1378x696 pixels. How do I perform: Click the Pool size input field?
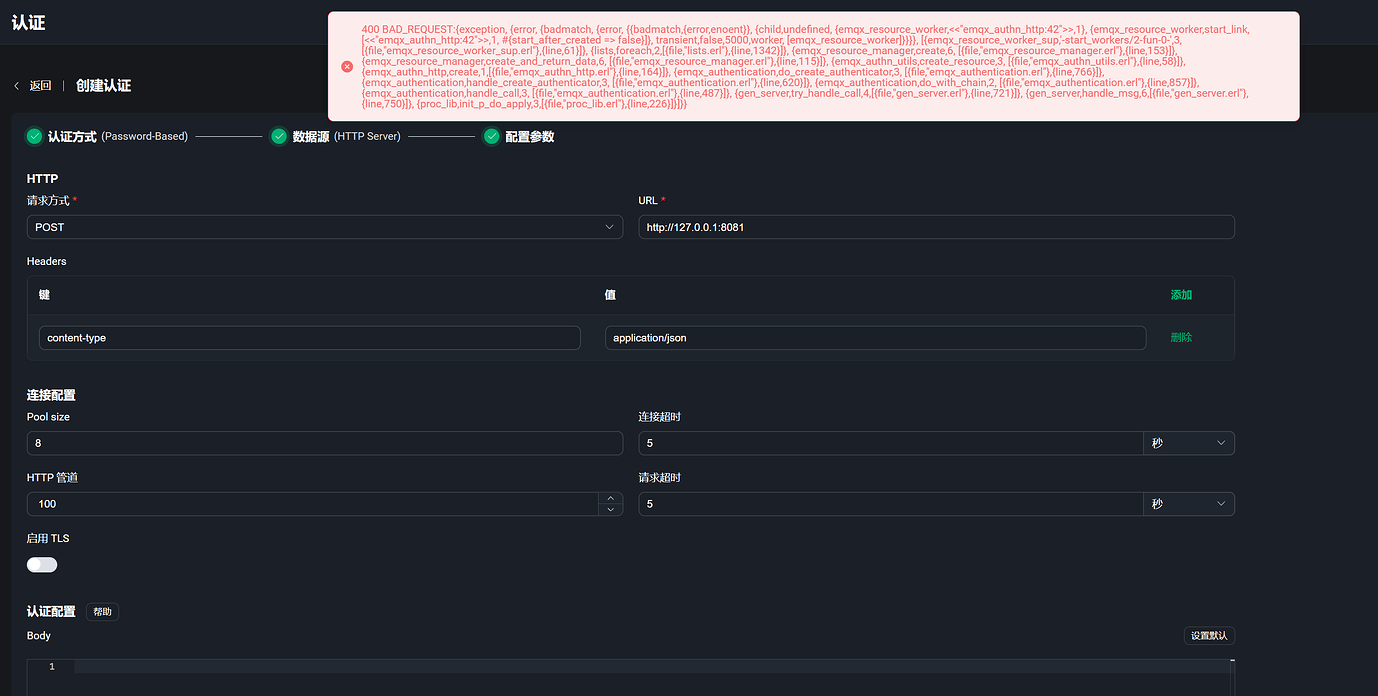[x=324, y=443]
